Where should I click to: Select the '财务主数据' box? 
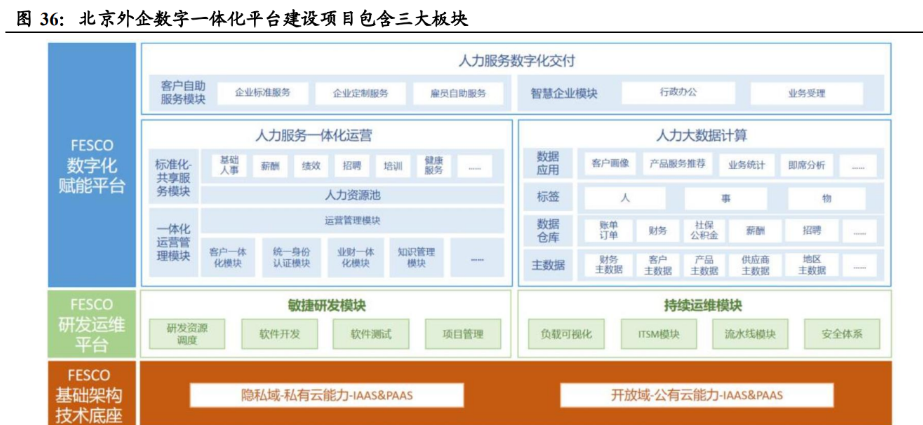(608, 265)
